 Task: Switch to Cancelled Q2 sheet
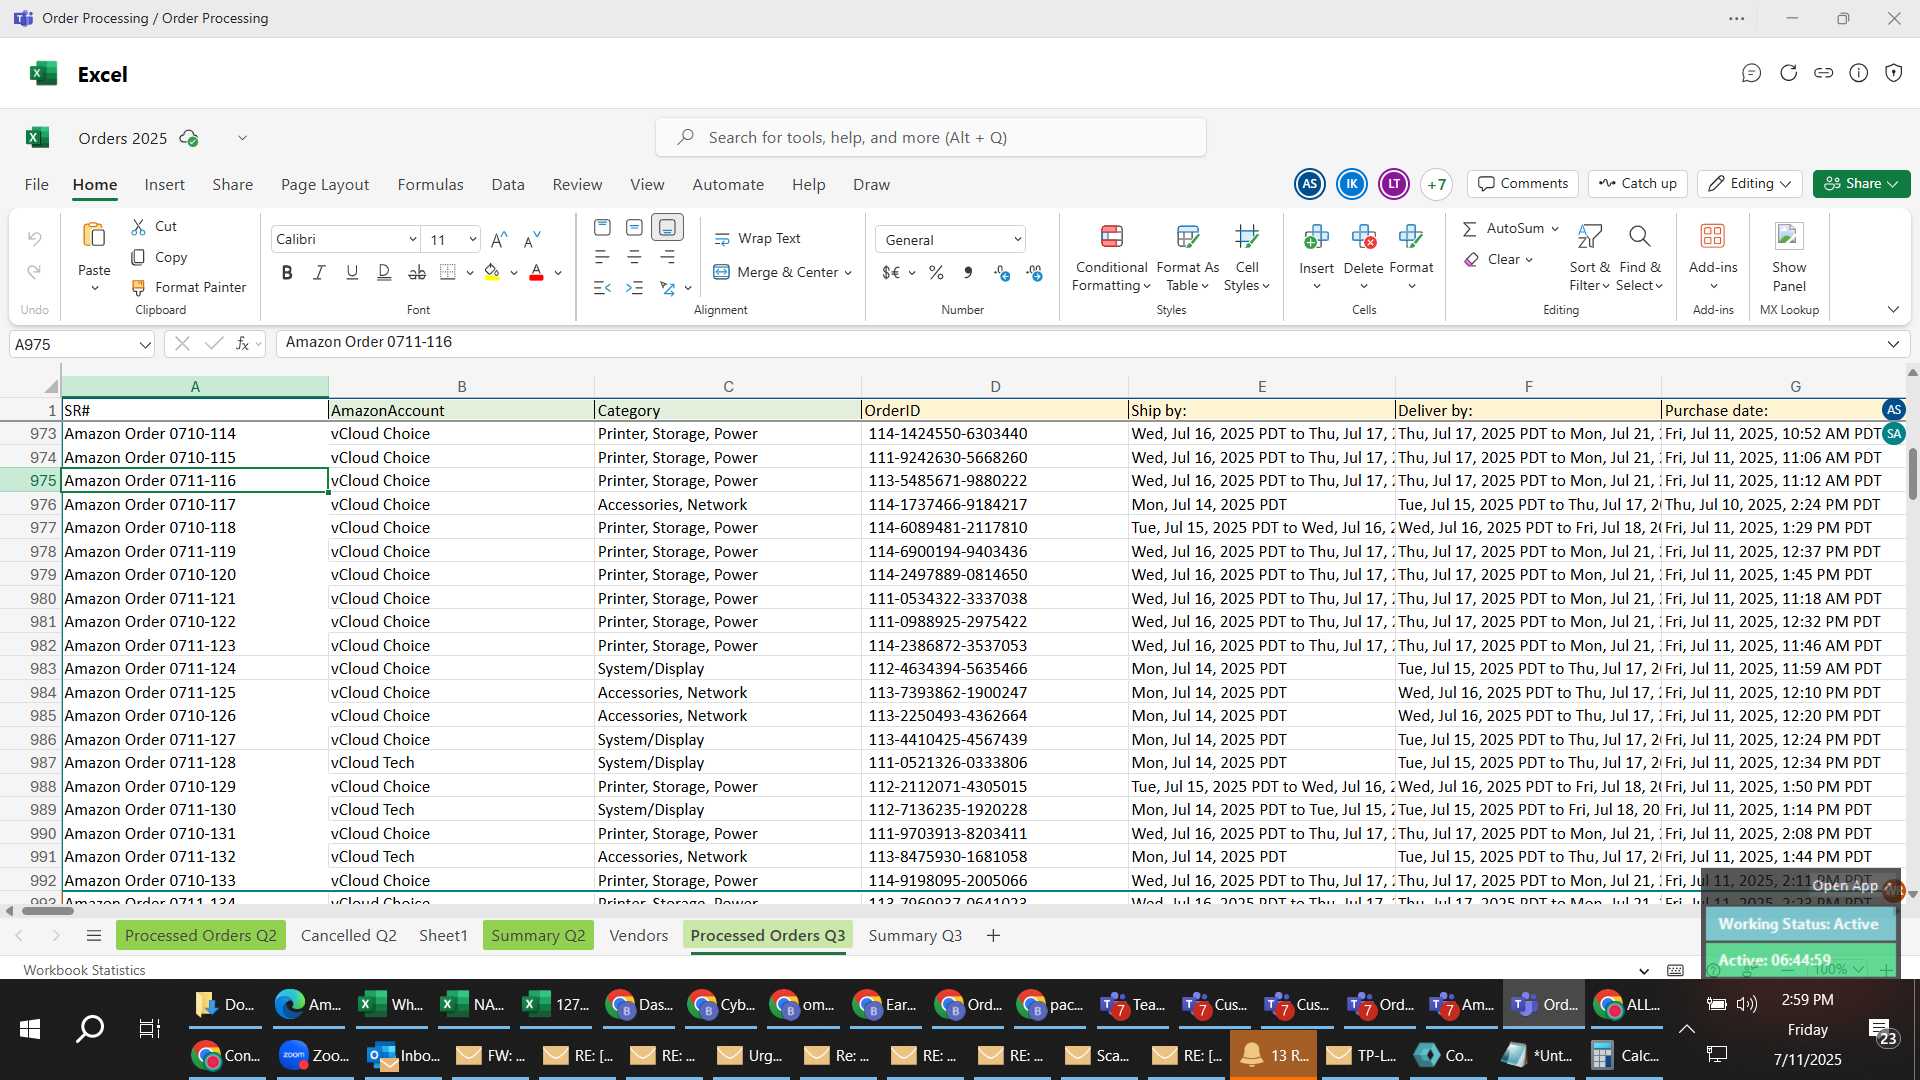pos(348,936)
